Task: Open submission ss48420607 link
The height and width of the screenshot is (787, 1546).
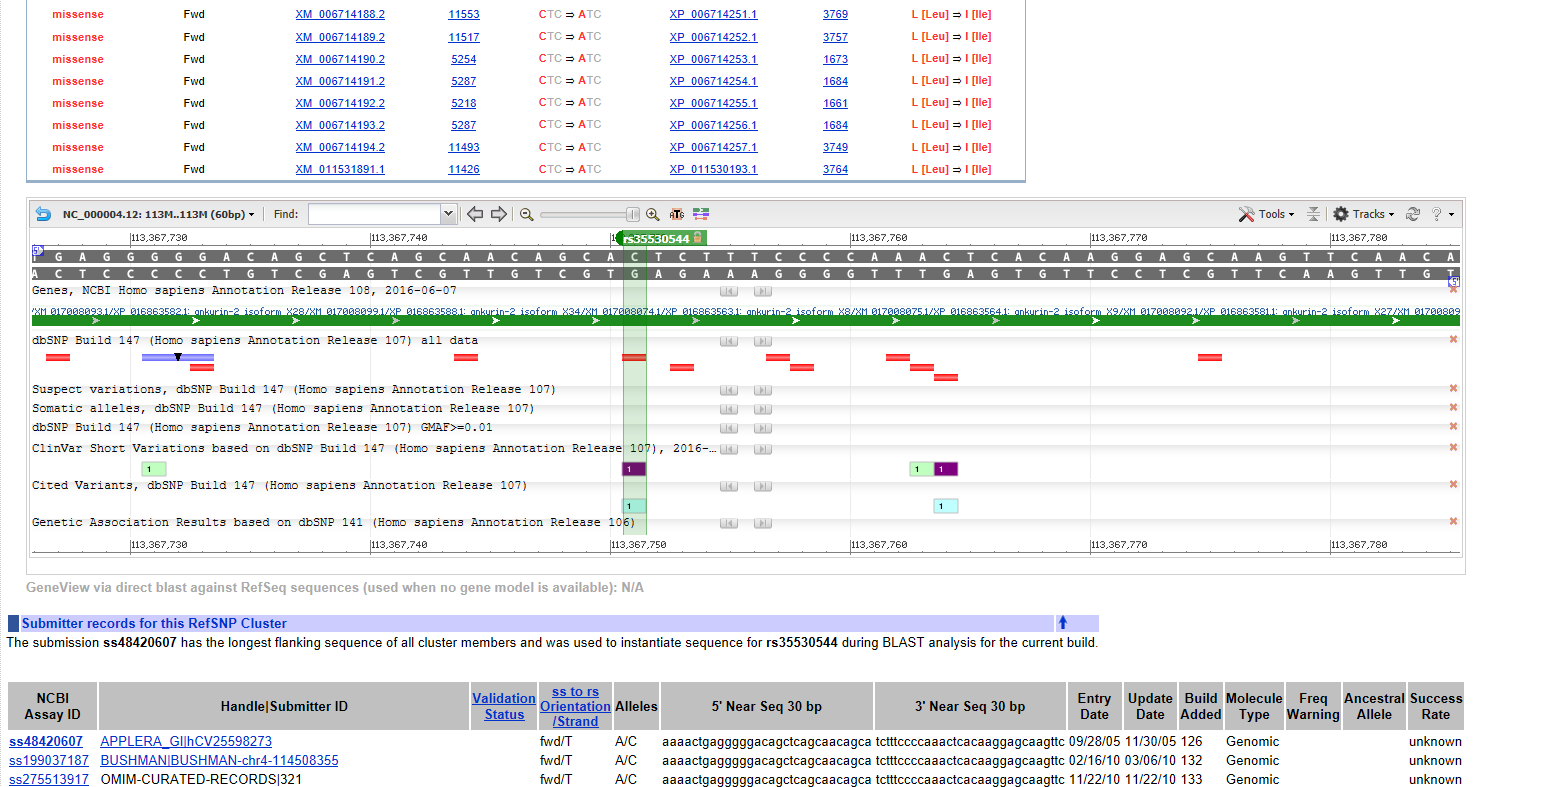Action: tap(46, 741)
